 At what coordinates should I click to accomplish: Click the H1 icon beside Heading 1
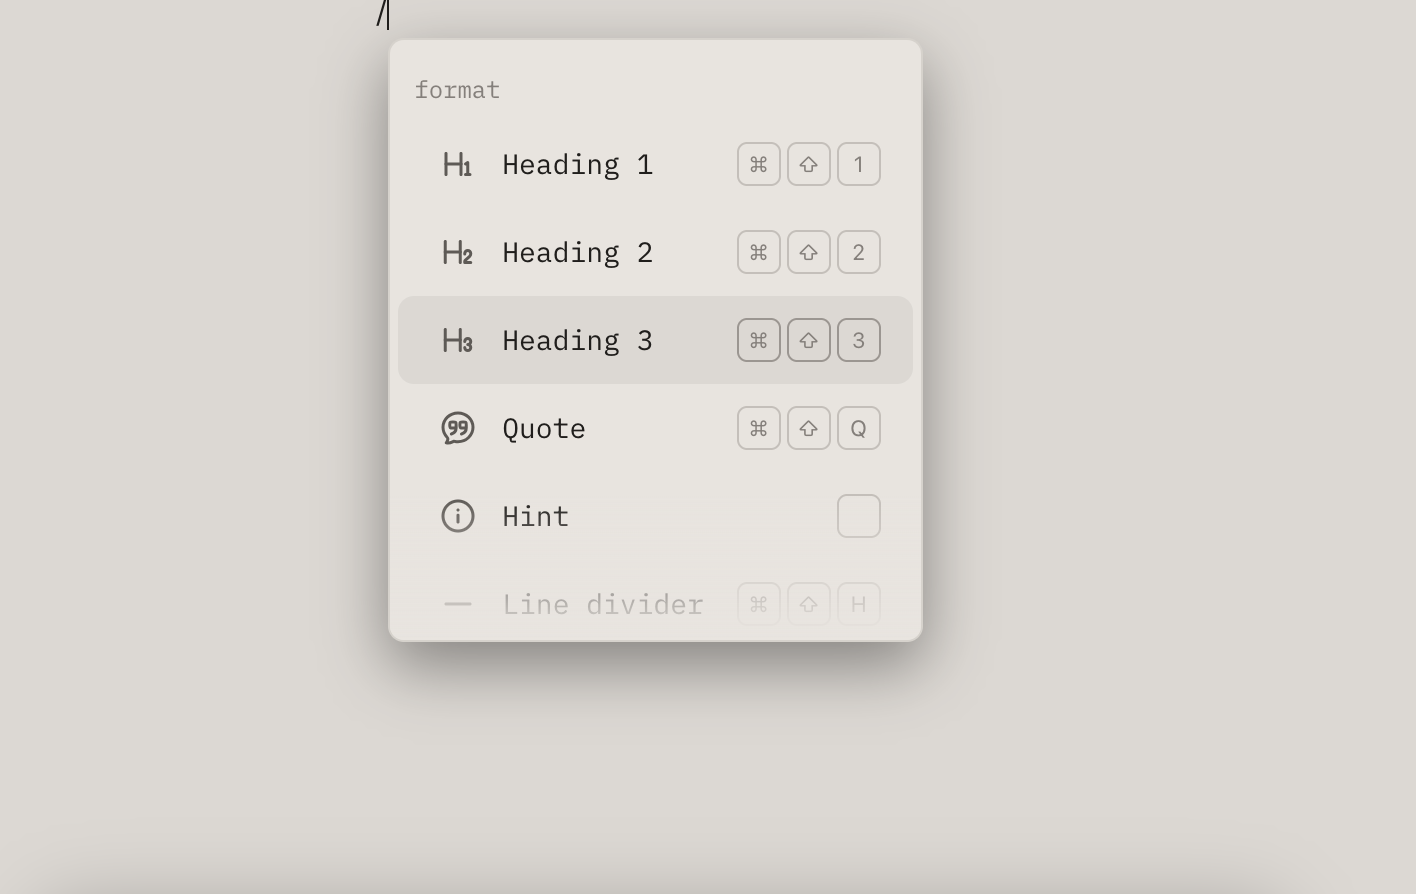click(x=457, y=164)
